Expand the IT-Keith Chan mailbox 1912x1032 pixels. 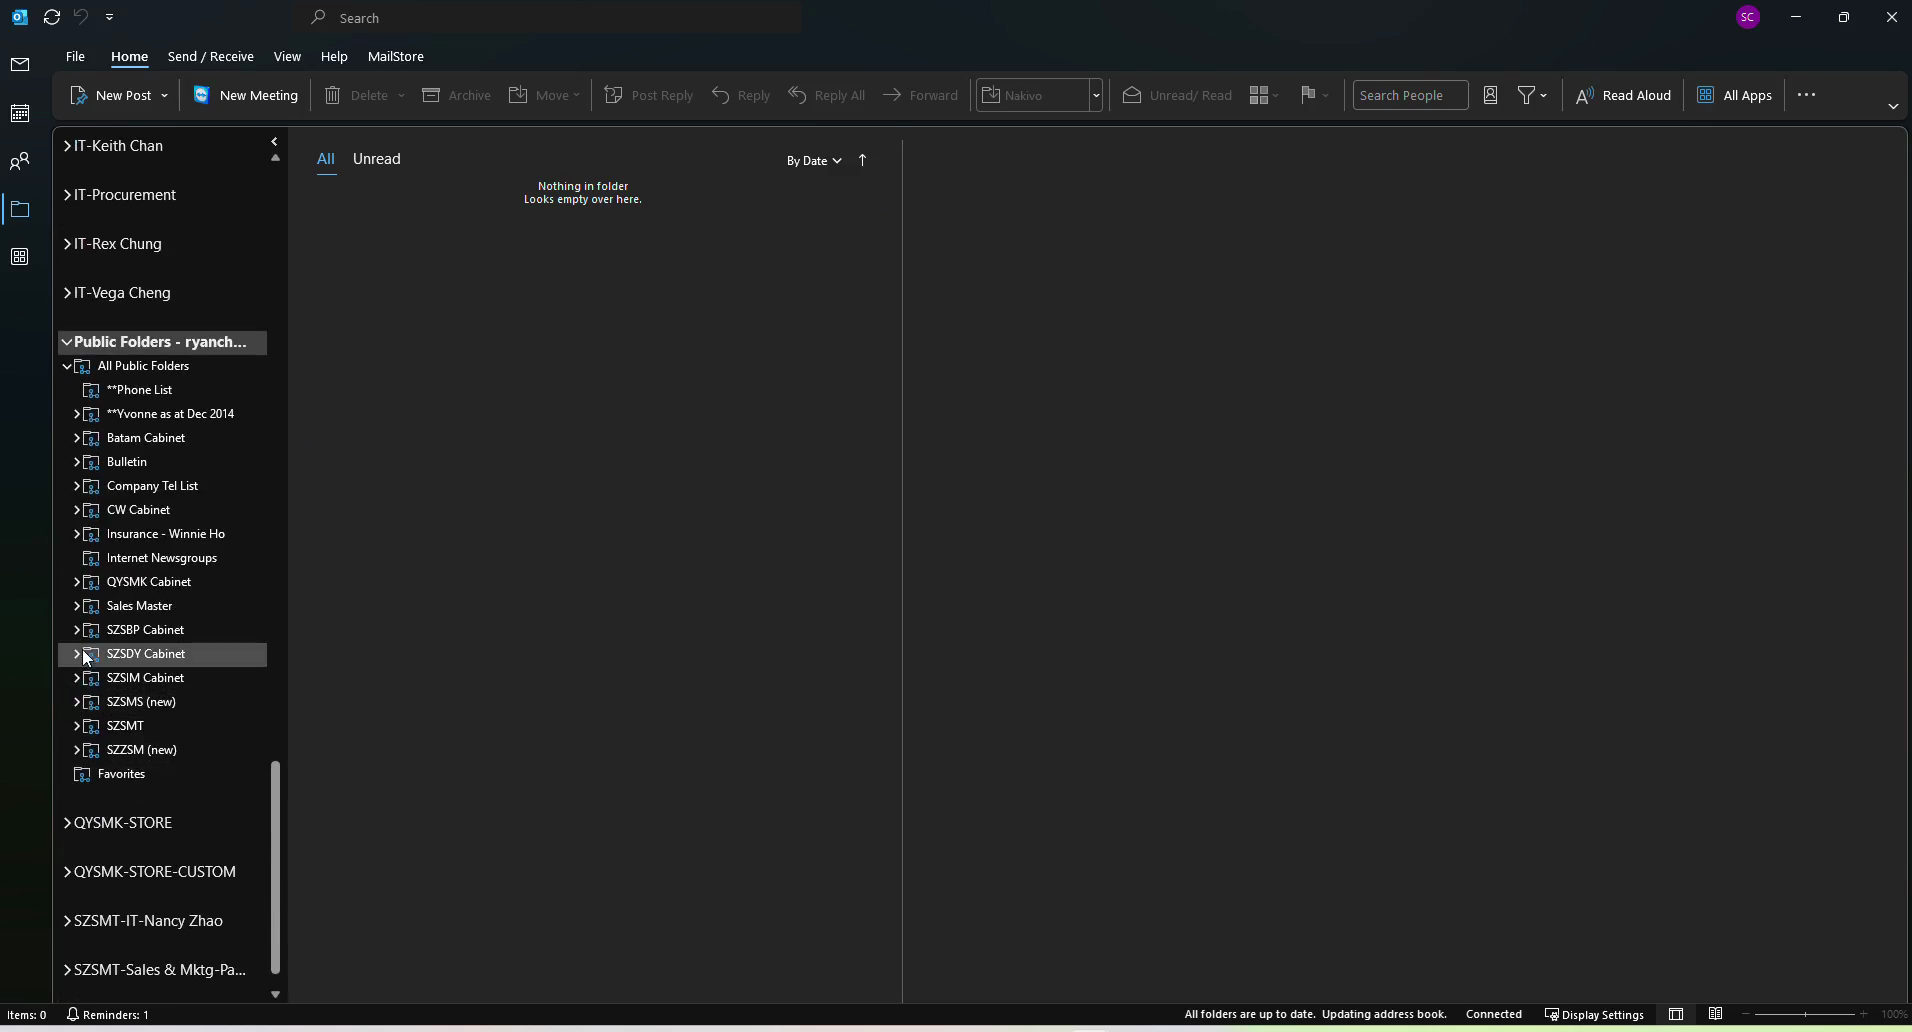click(67, 146)
